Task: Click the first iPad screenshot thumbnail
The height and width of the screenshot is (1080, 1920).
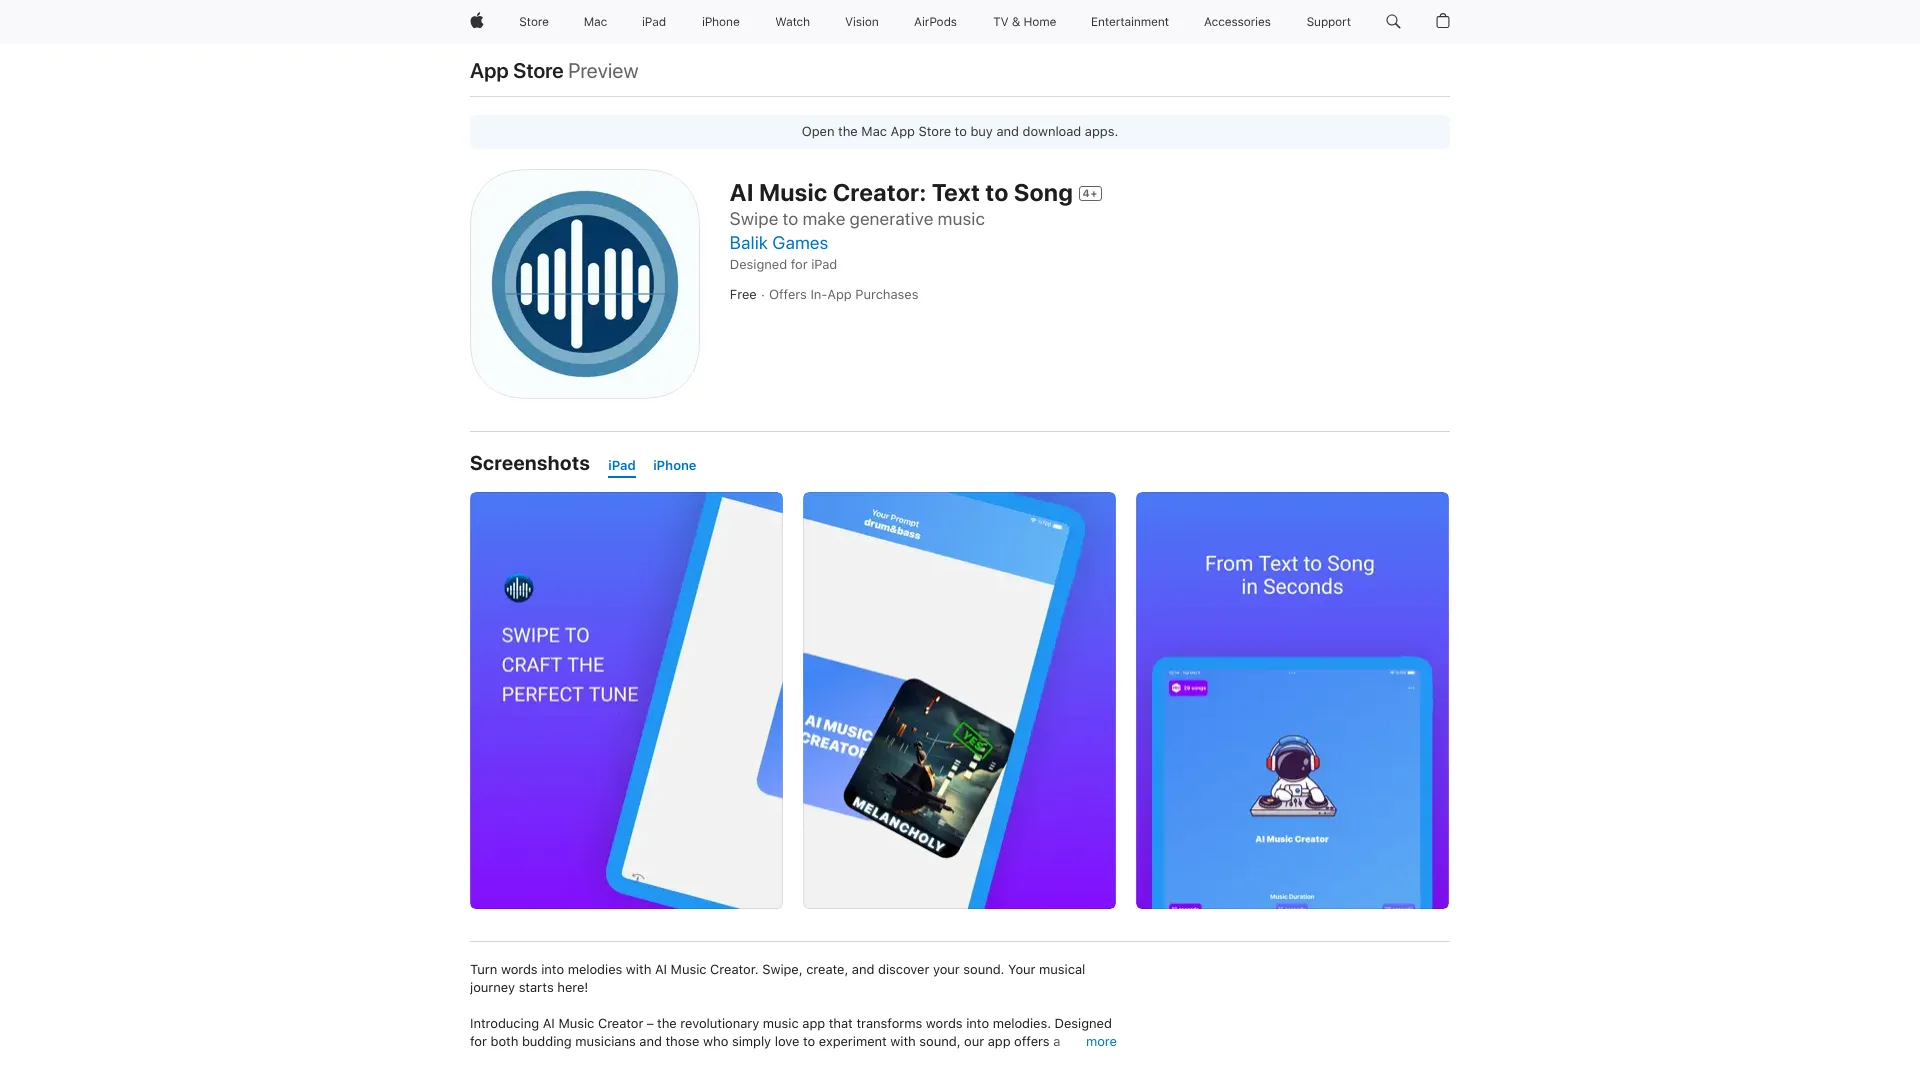Action: [626, 700]
